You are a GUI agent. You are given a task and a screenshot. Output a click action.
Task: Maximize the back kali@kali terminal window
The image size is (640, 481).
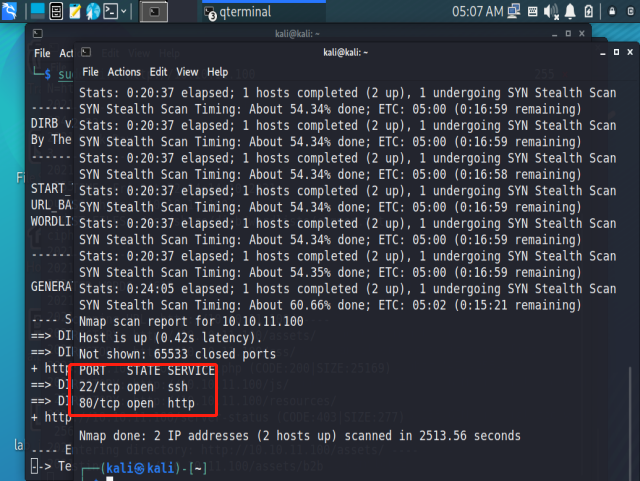point(568,33)
